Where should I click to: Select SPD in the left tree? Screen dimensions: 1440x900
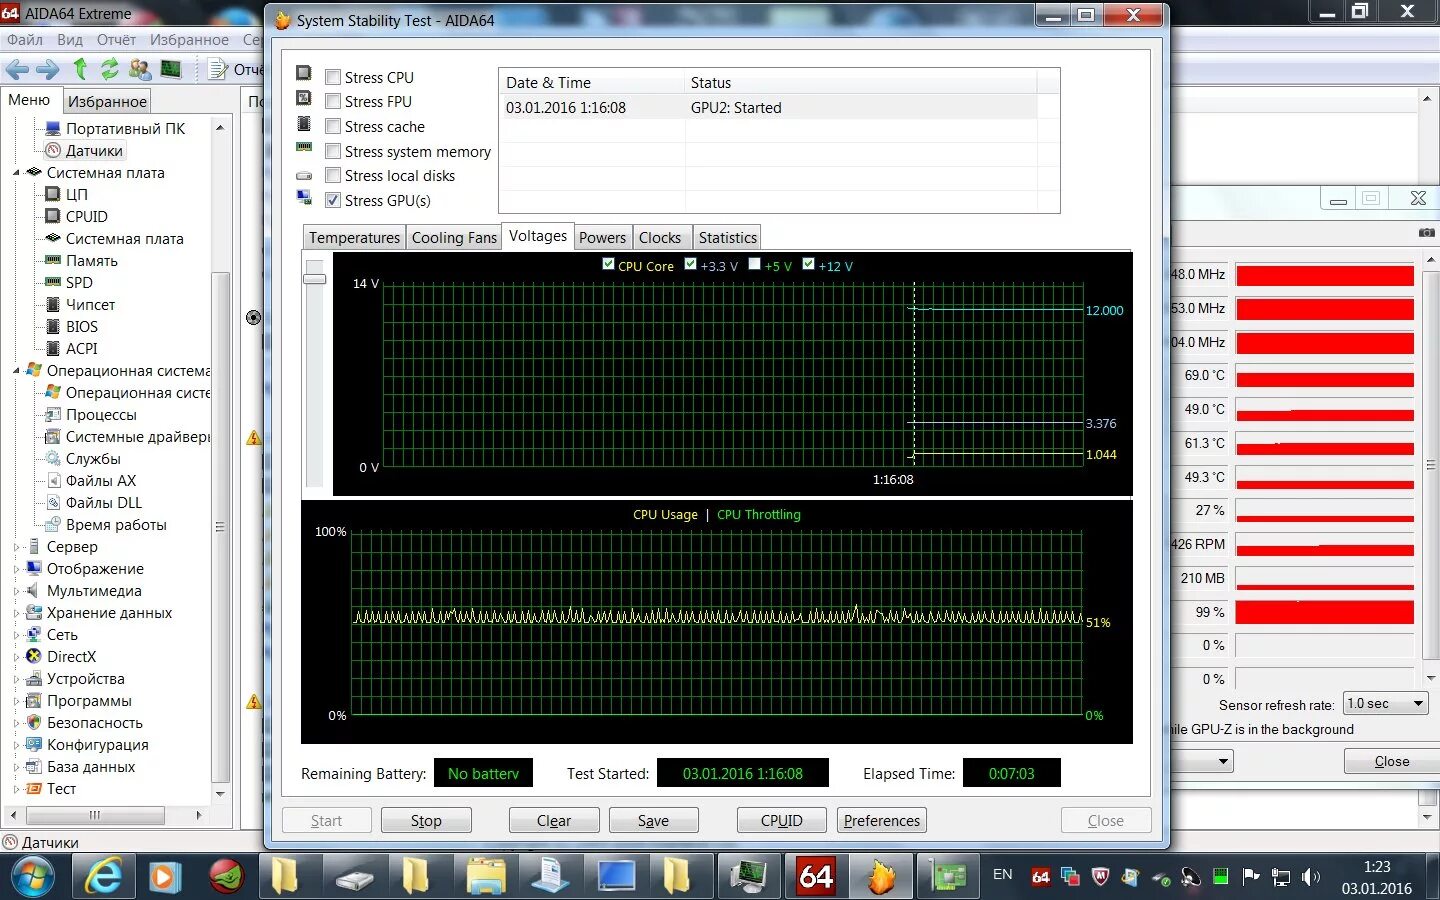pos(79,283)
